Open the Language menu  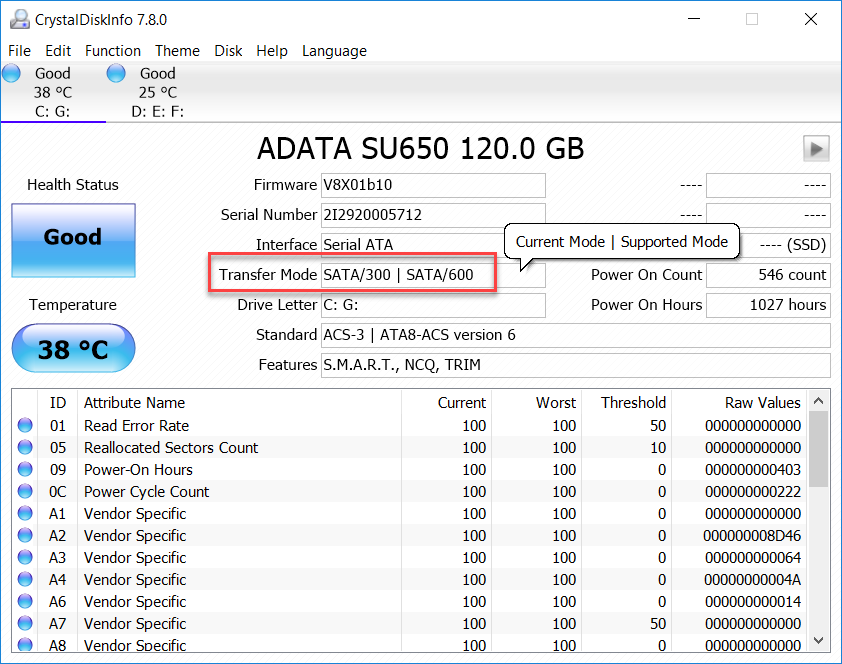(334, 51)
